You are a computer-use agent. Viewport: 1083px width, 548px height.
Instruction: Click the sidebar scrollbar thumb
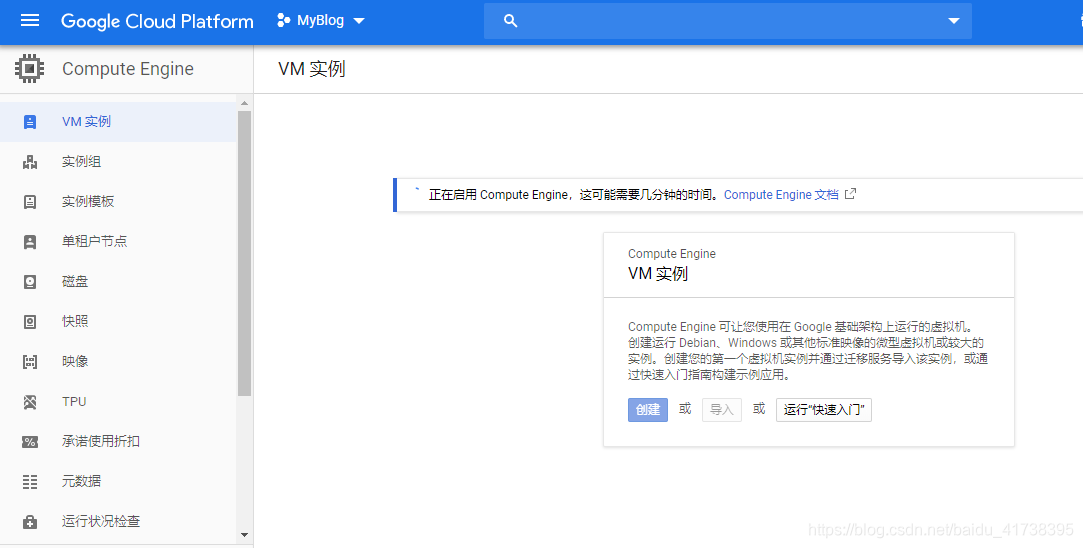(244, 253)
